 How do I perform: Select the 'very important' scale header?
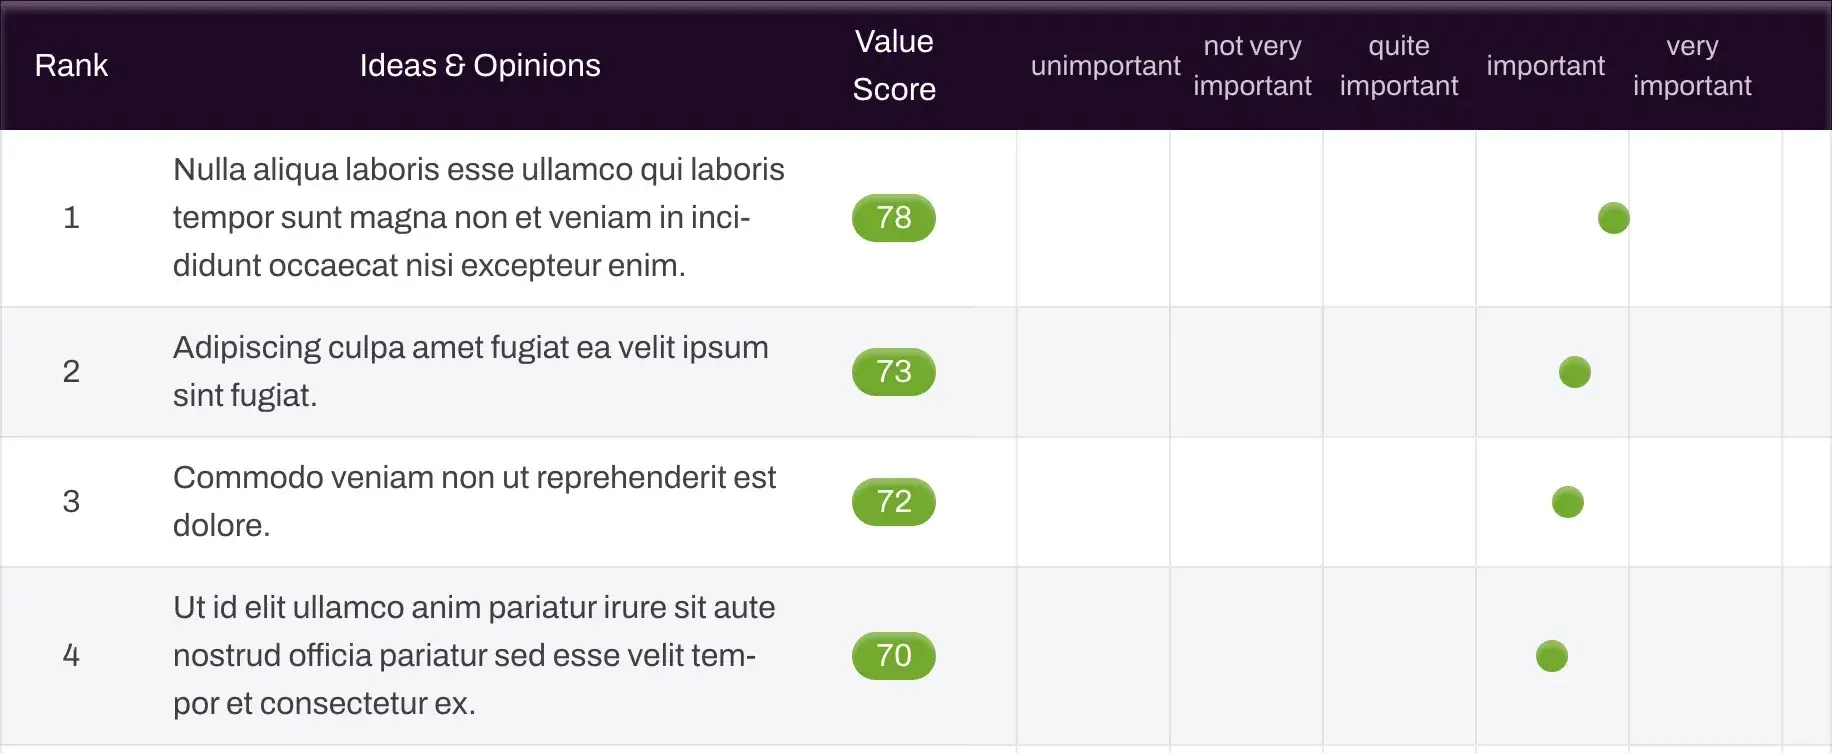pos(1692,66)
